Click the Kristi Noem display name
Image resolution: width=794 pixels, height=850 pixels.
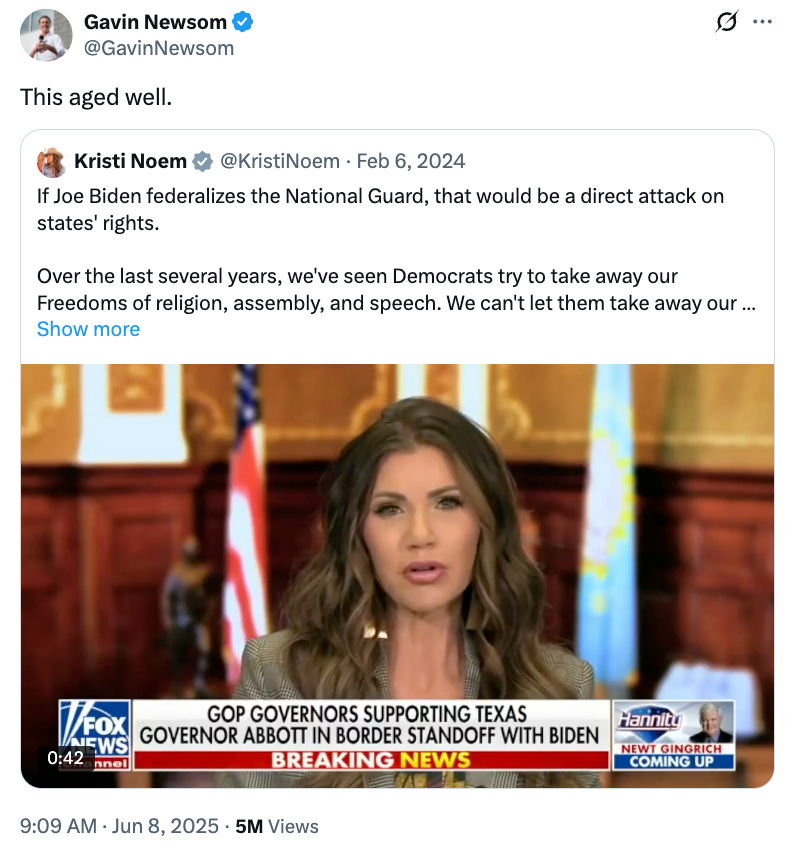pos(130,162)
